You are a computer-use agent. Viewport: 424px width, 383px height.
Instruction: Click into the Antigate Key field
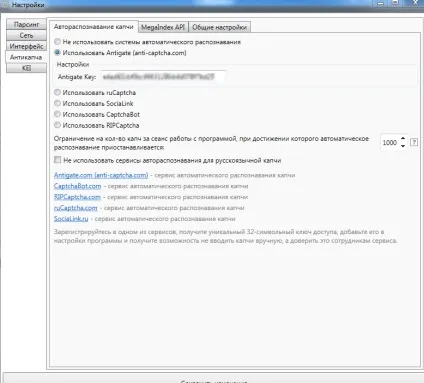[163, 77]
